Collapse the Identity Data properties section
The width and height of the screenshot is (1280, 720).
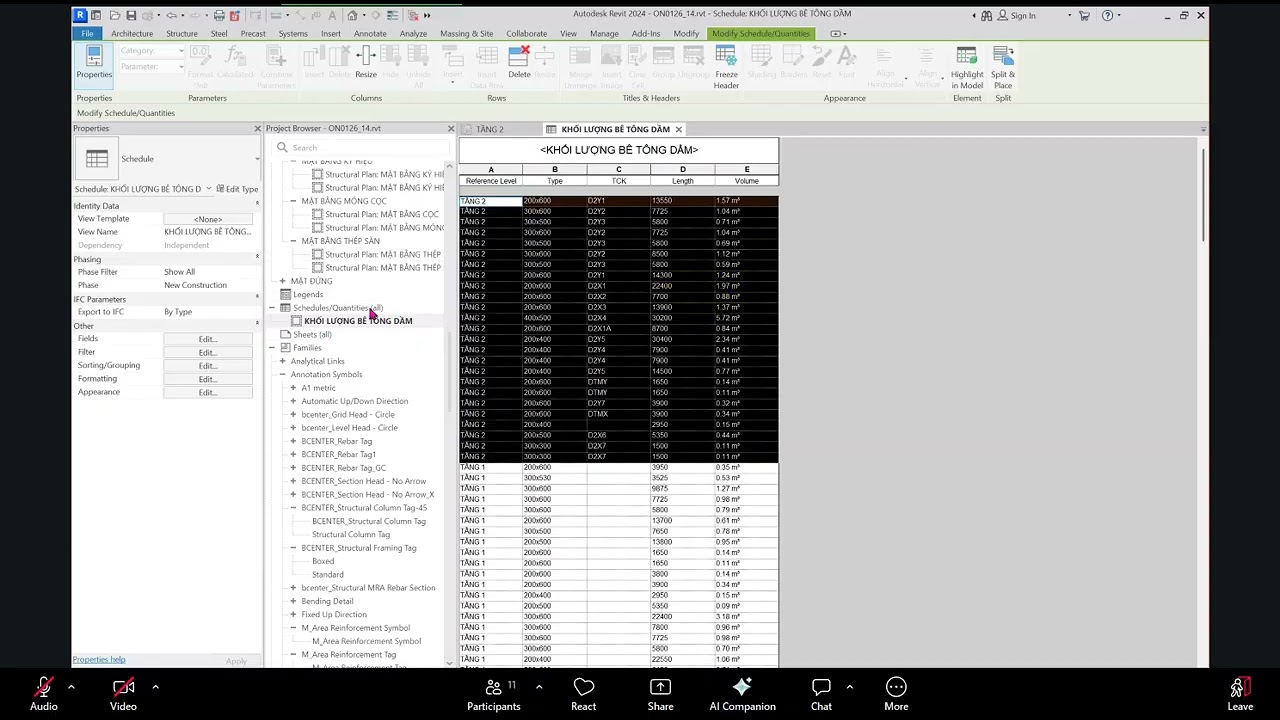(x=257, y=204)
